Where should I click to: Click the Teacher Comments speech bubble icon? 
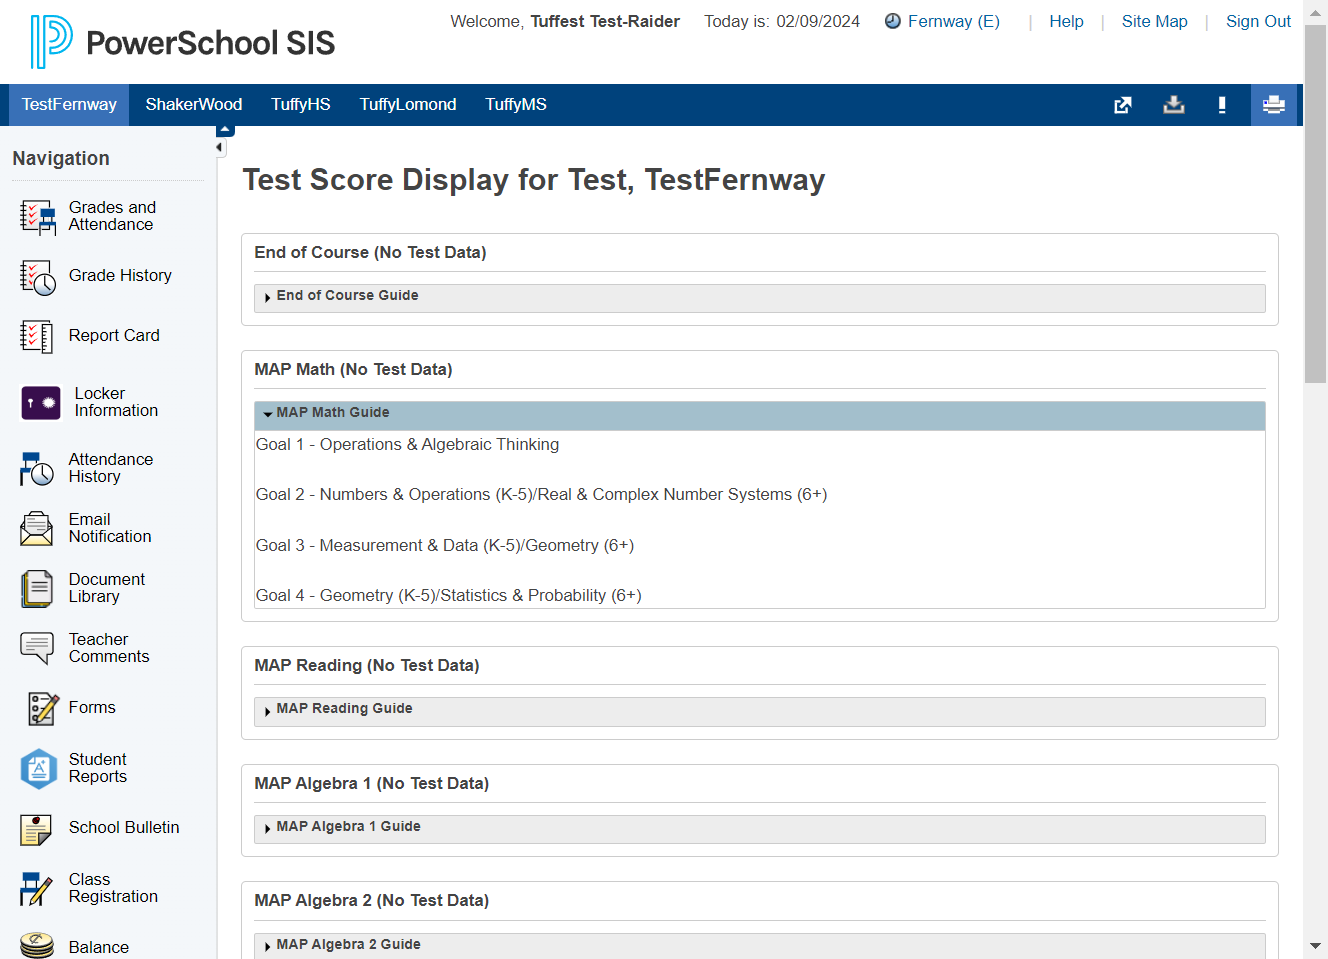click(37, 648)
